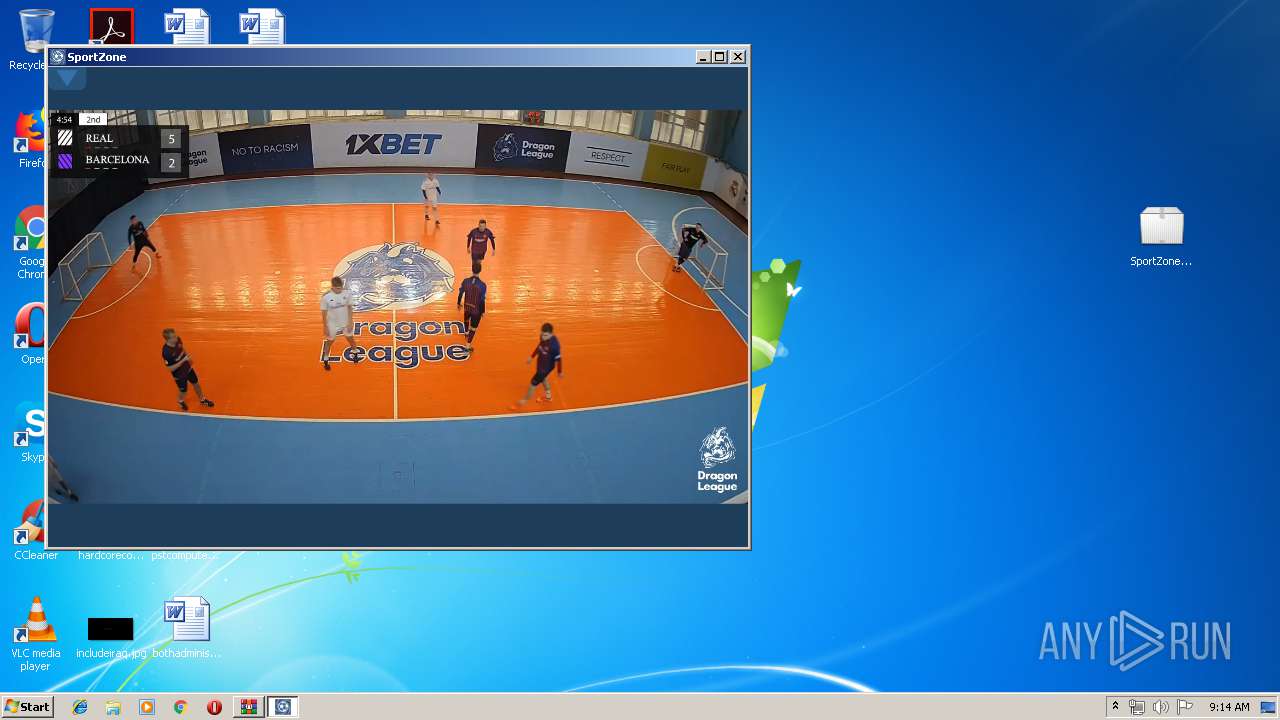Screen dimensions: 1280x720
Task: Open Windows Explorer from taskbar
Action: (113, 707)
